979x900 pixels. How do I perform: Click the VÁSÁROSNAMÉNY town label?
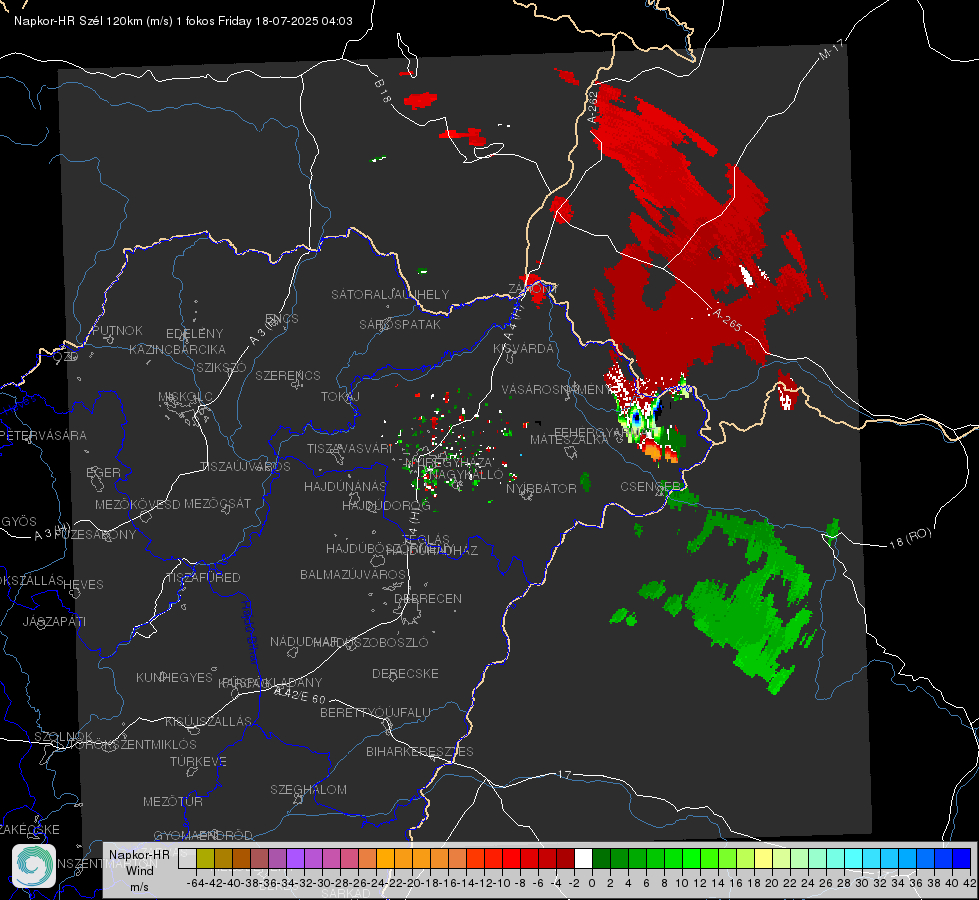click(556, 389)
